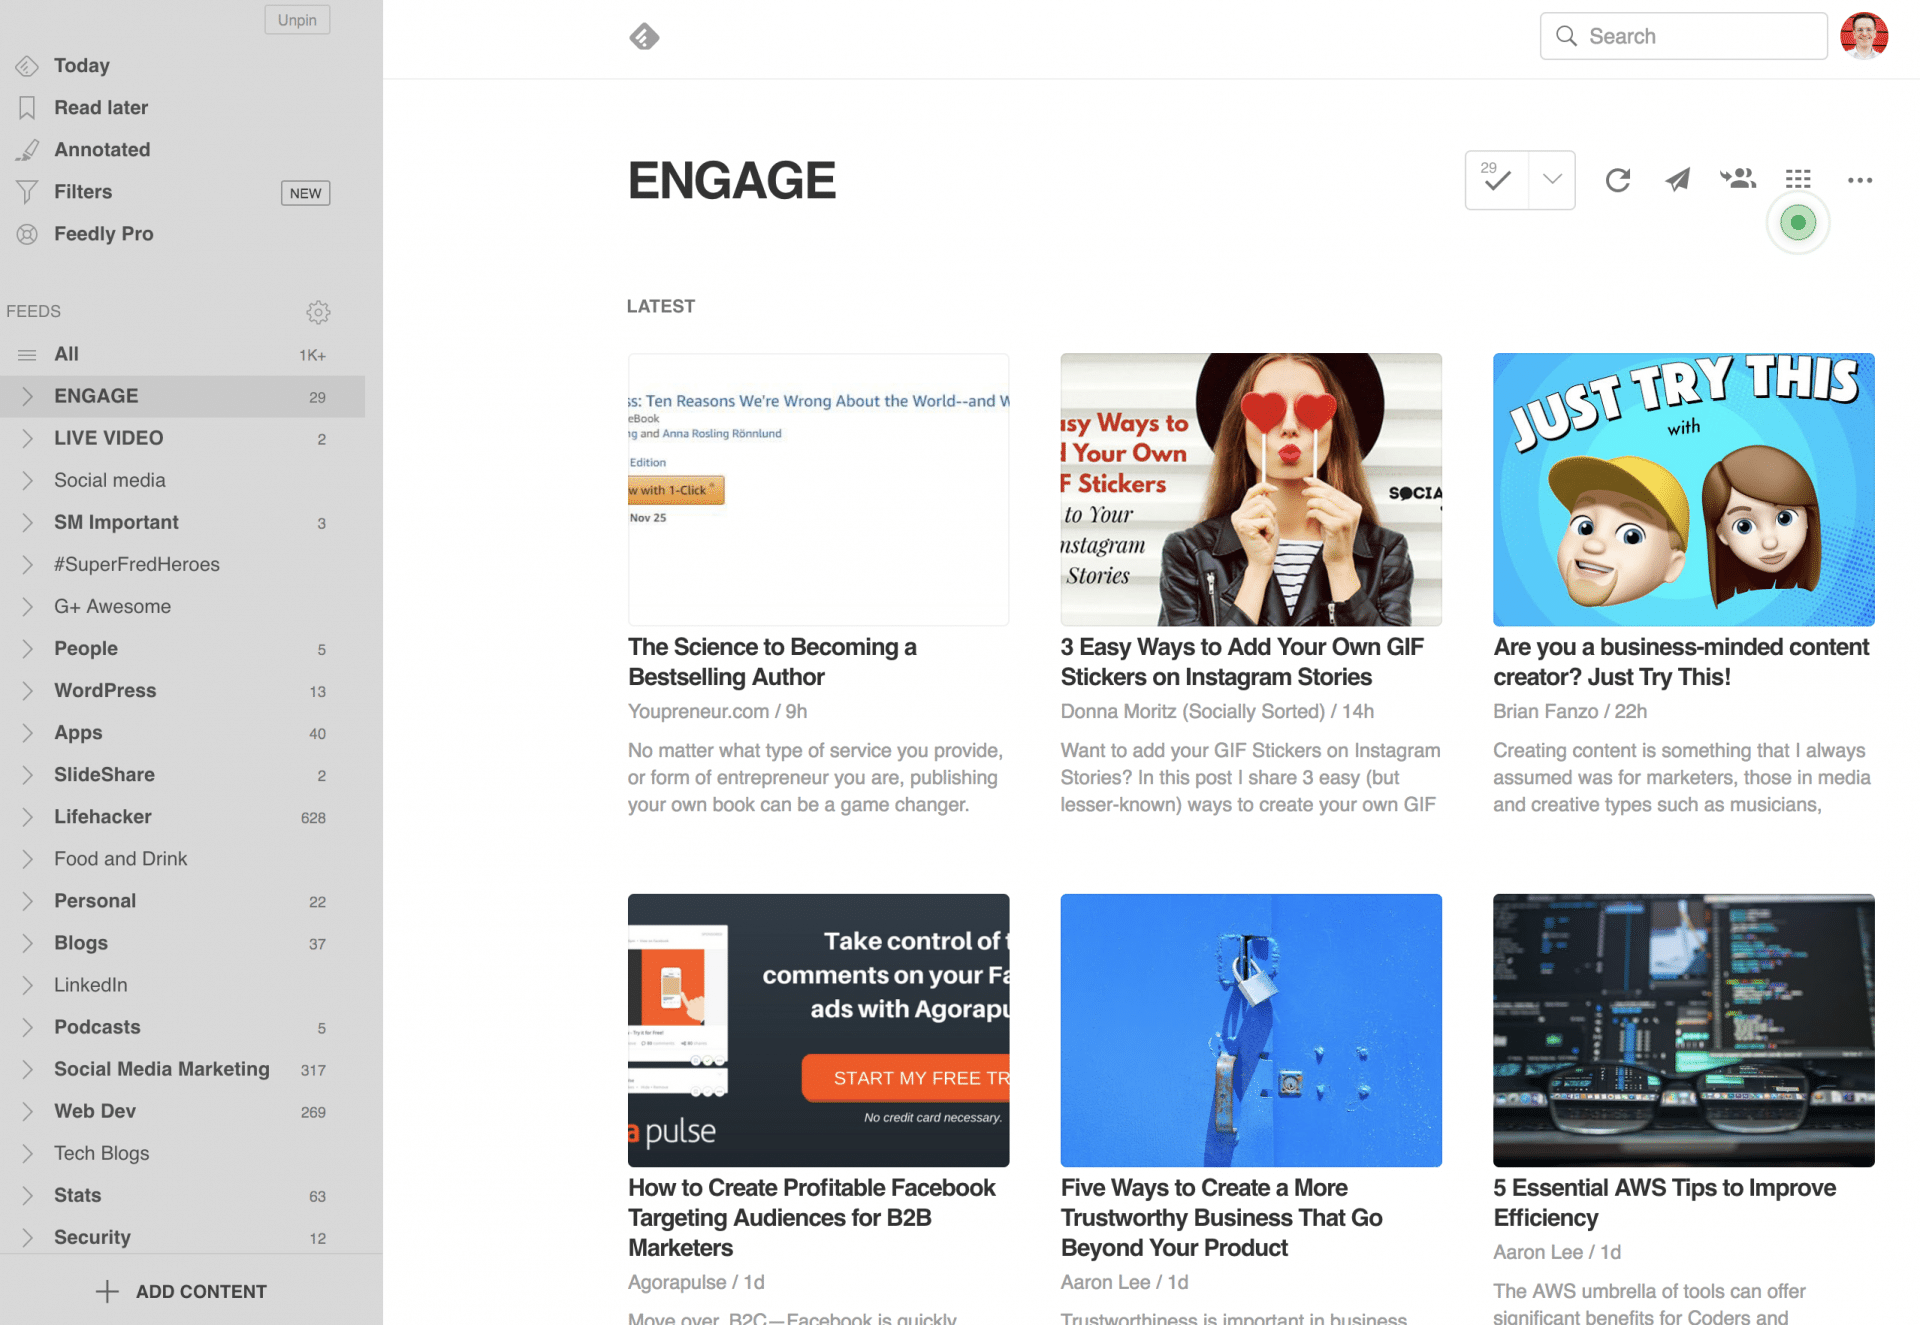Expand the People category
The width and height of the screenshot is (1920, 1325).
click(27, 648)
